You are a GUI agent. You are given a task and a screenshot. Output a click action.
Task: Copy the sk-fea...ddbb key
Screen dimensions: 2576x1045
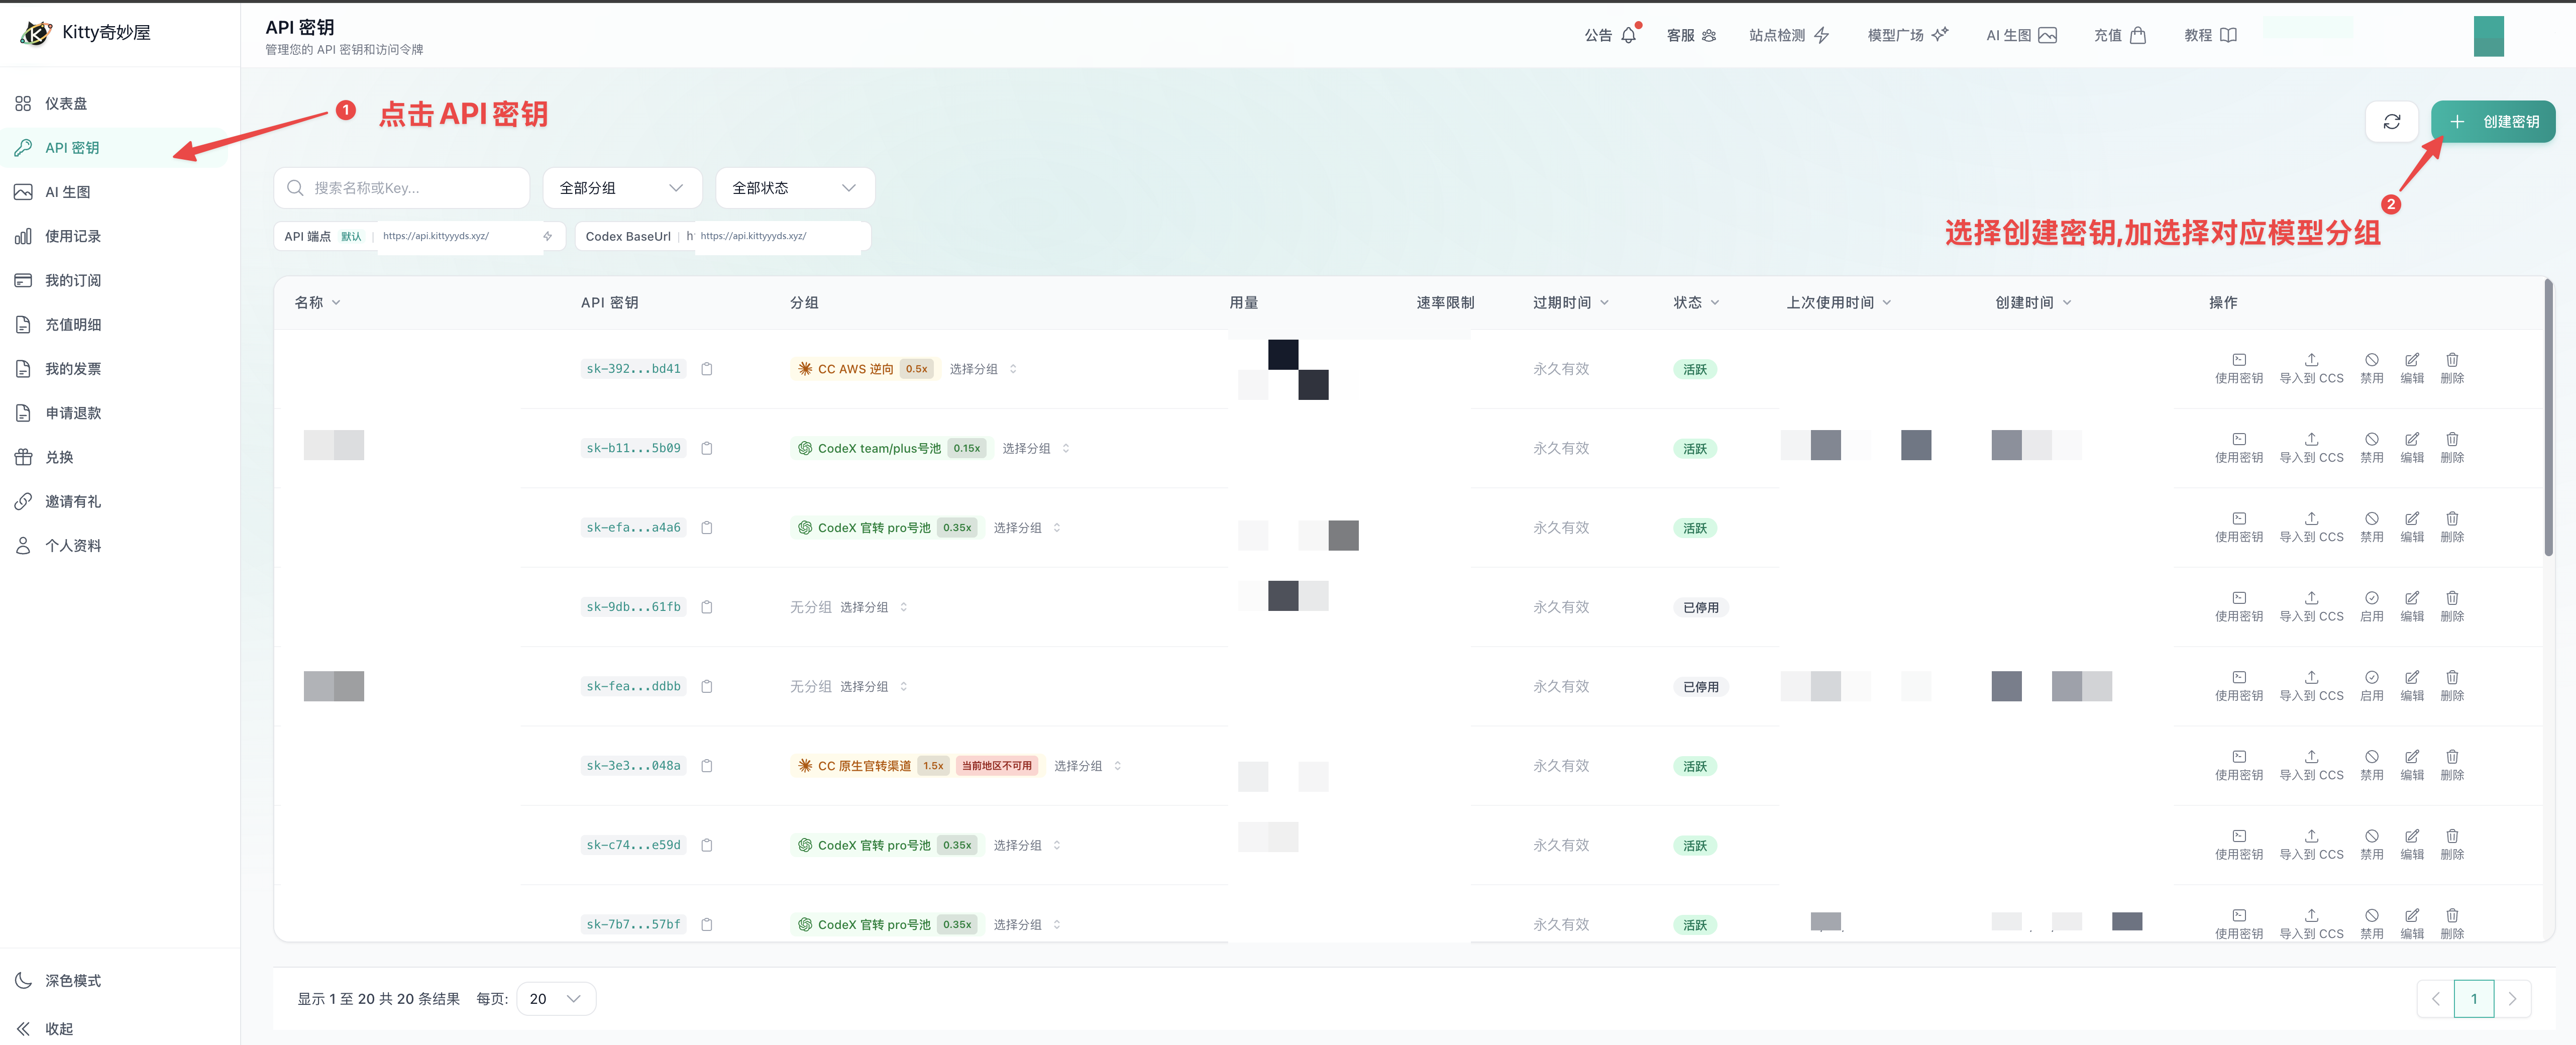pos(707,687)
